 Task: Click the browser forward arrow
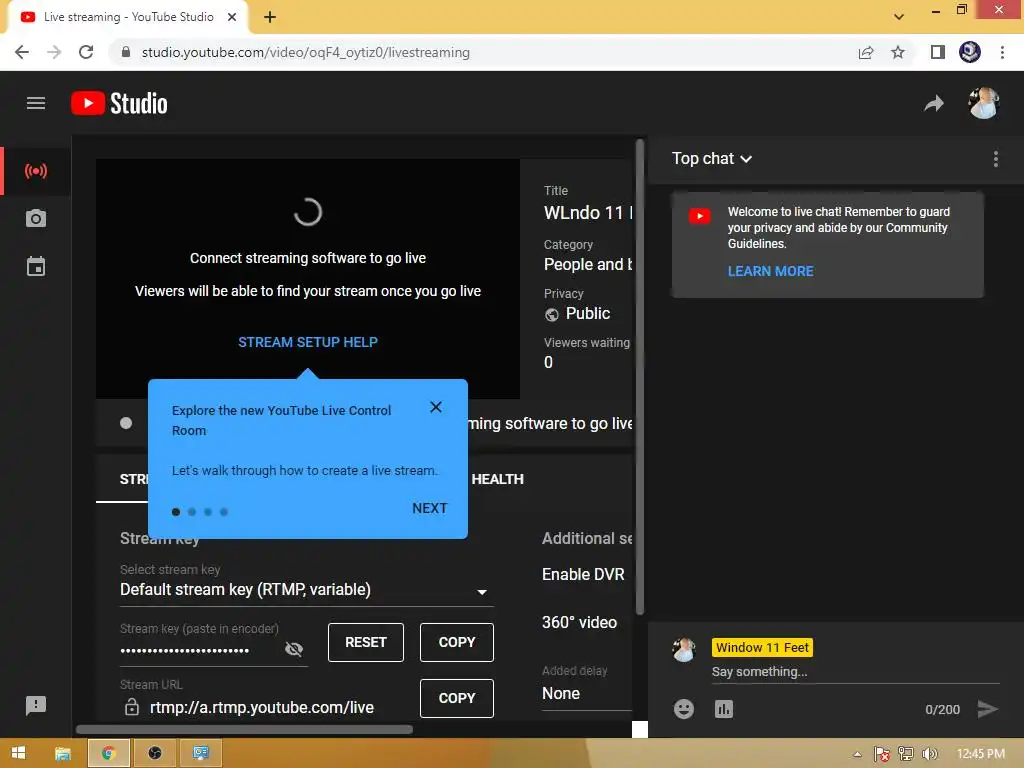pos(54,52)
